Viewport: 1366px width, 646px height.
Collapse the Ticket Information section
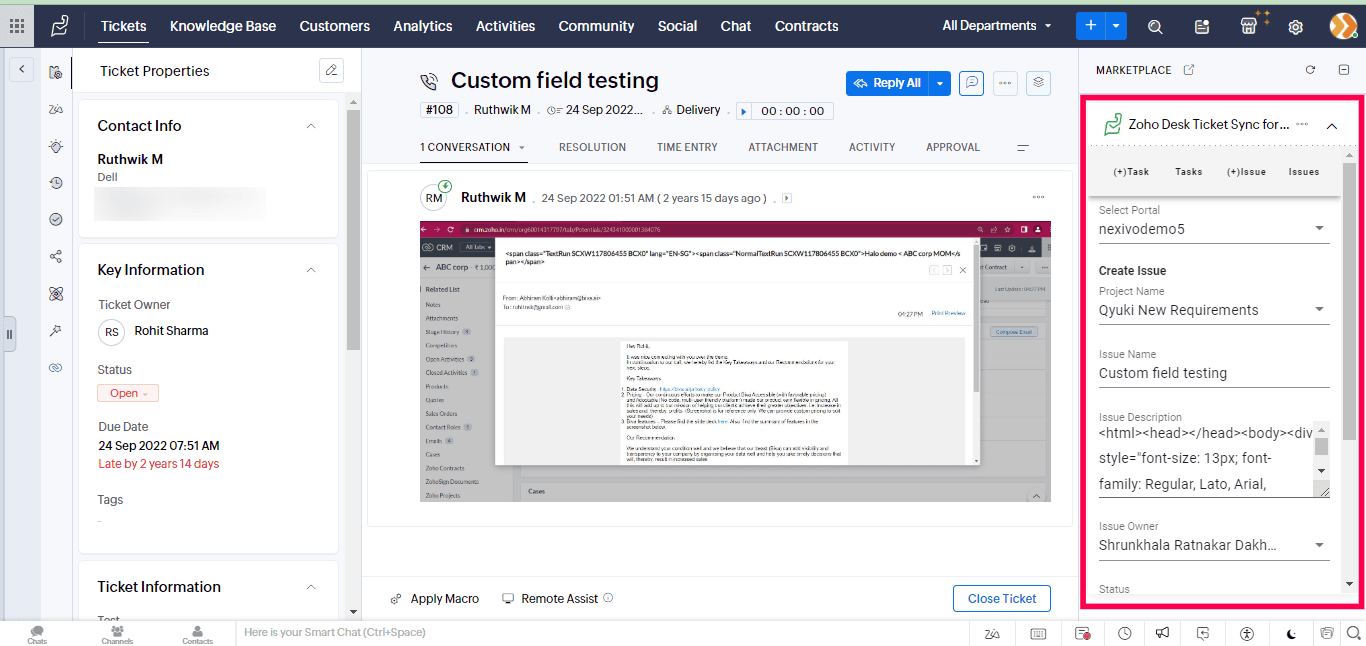click(x=311, y=587)
